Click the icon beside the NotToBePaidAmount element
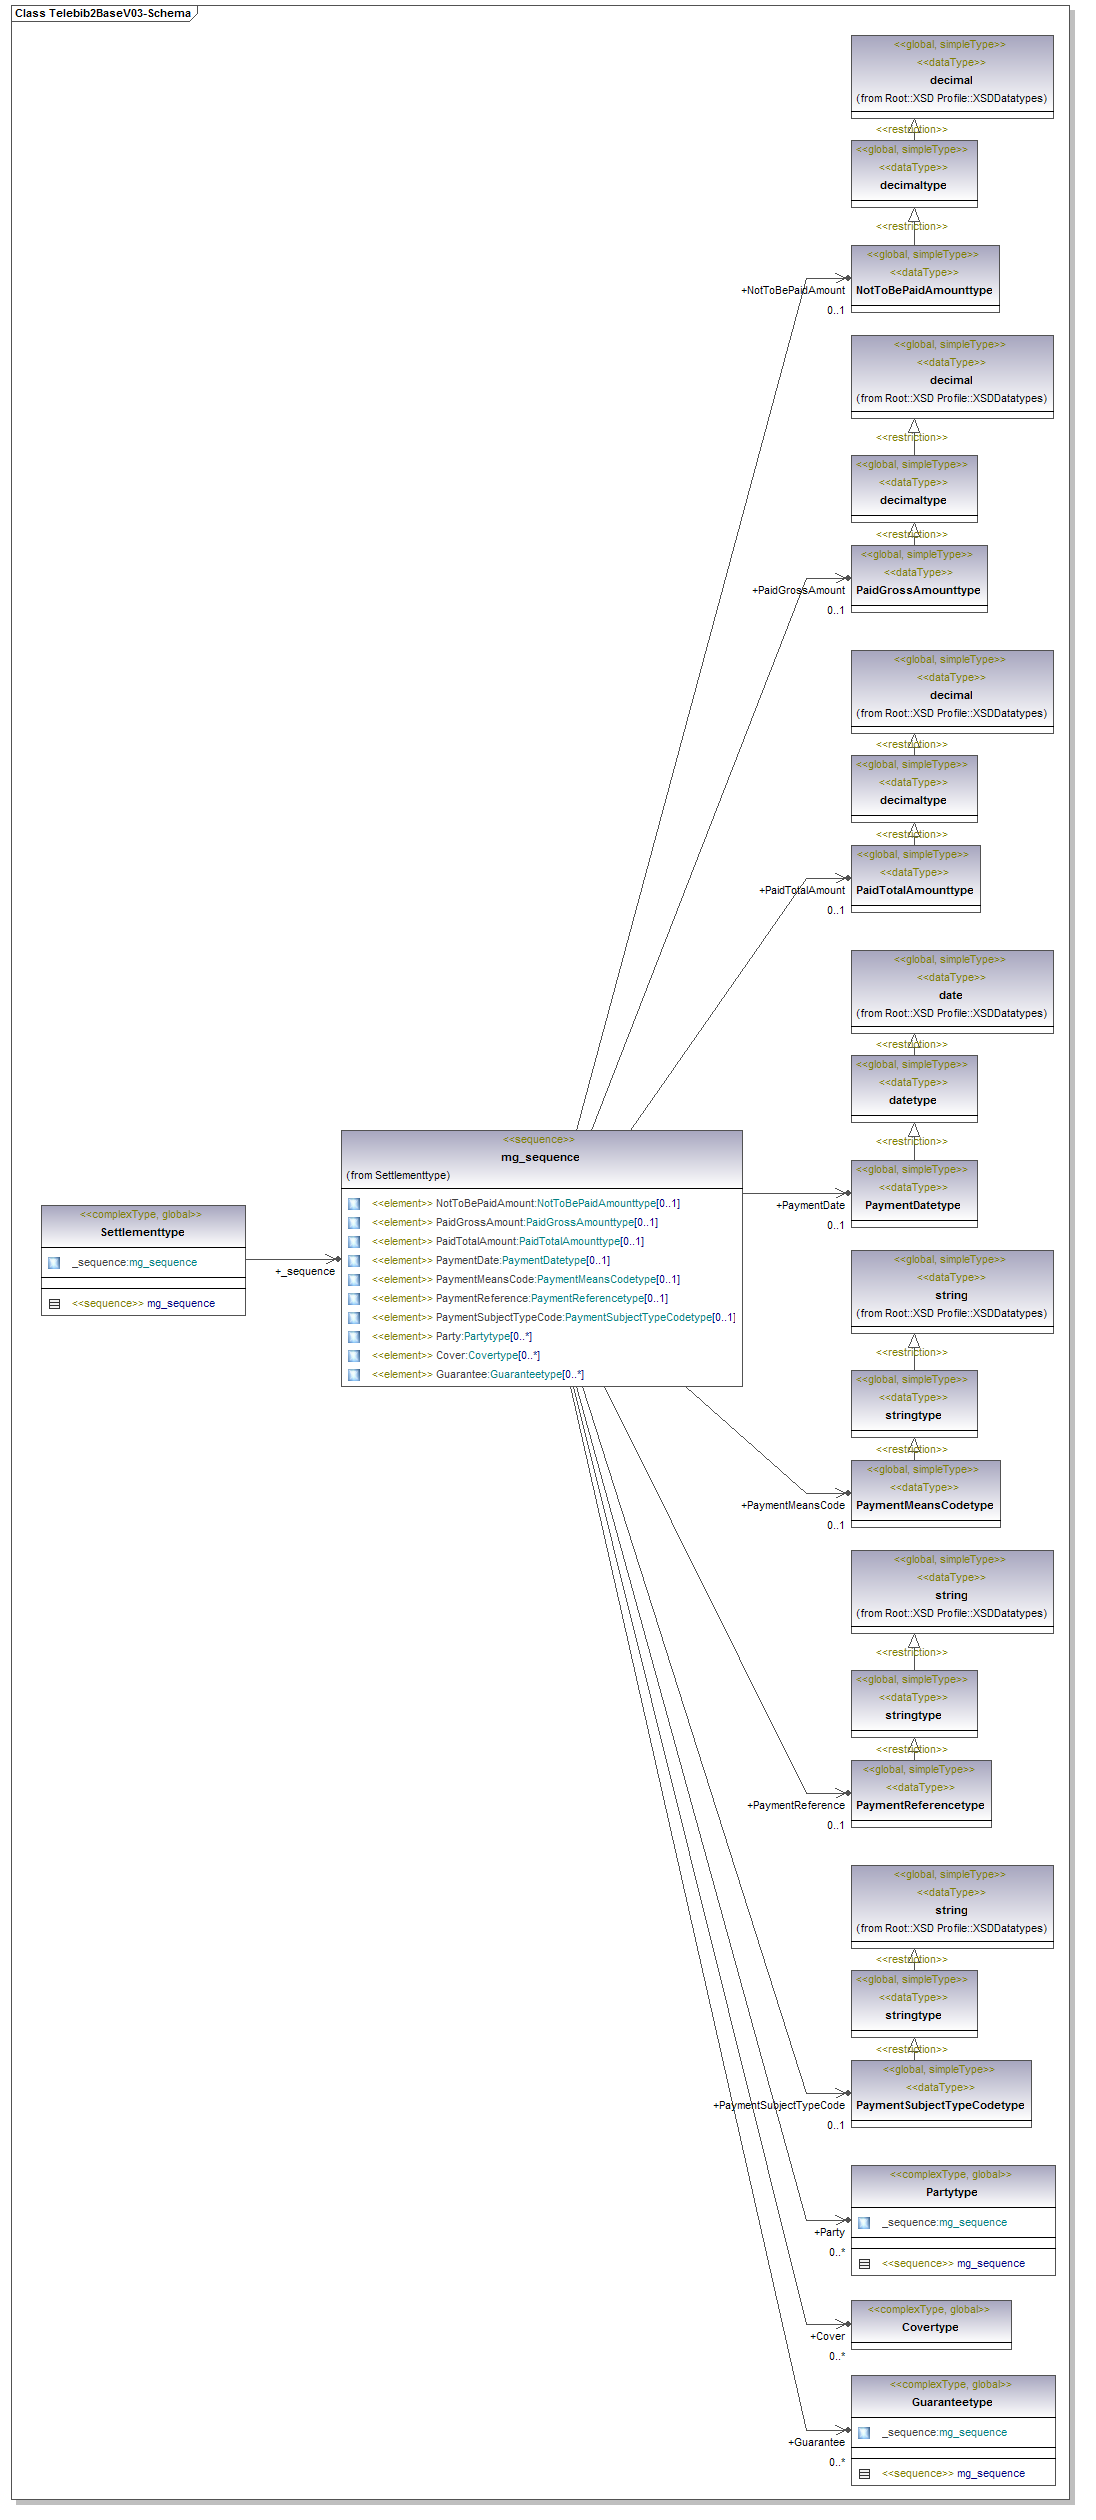This screenshot has height=2520, width=1096. click(x=354, y=1204)
